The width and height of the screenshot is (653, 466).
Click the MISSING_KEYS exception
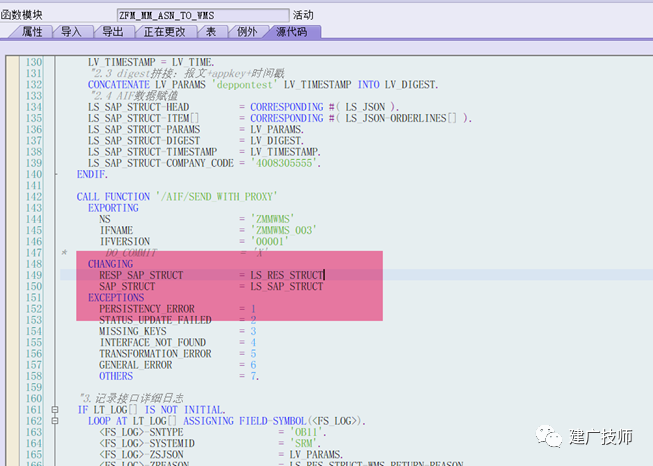pos(132,331)
